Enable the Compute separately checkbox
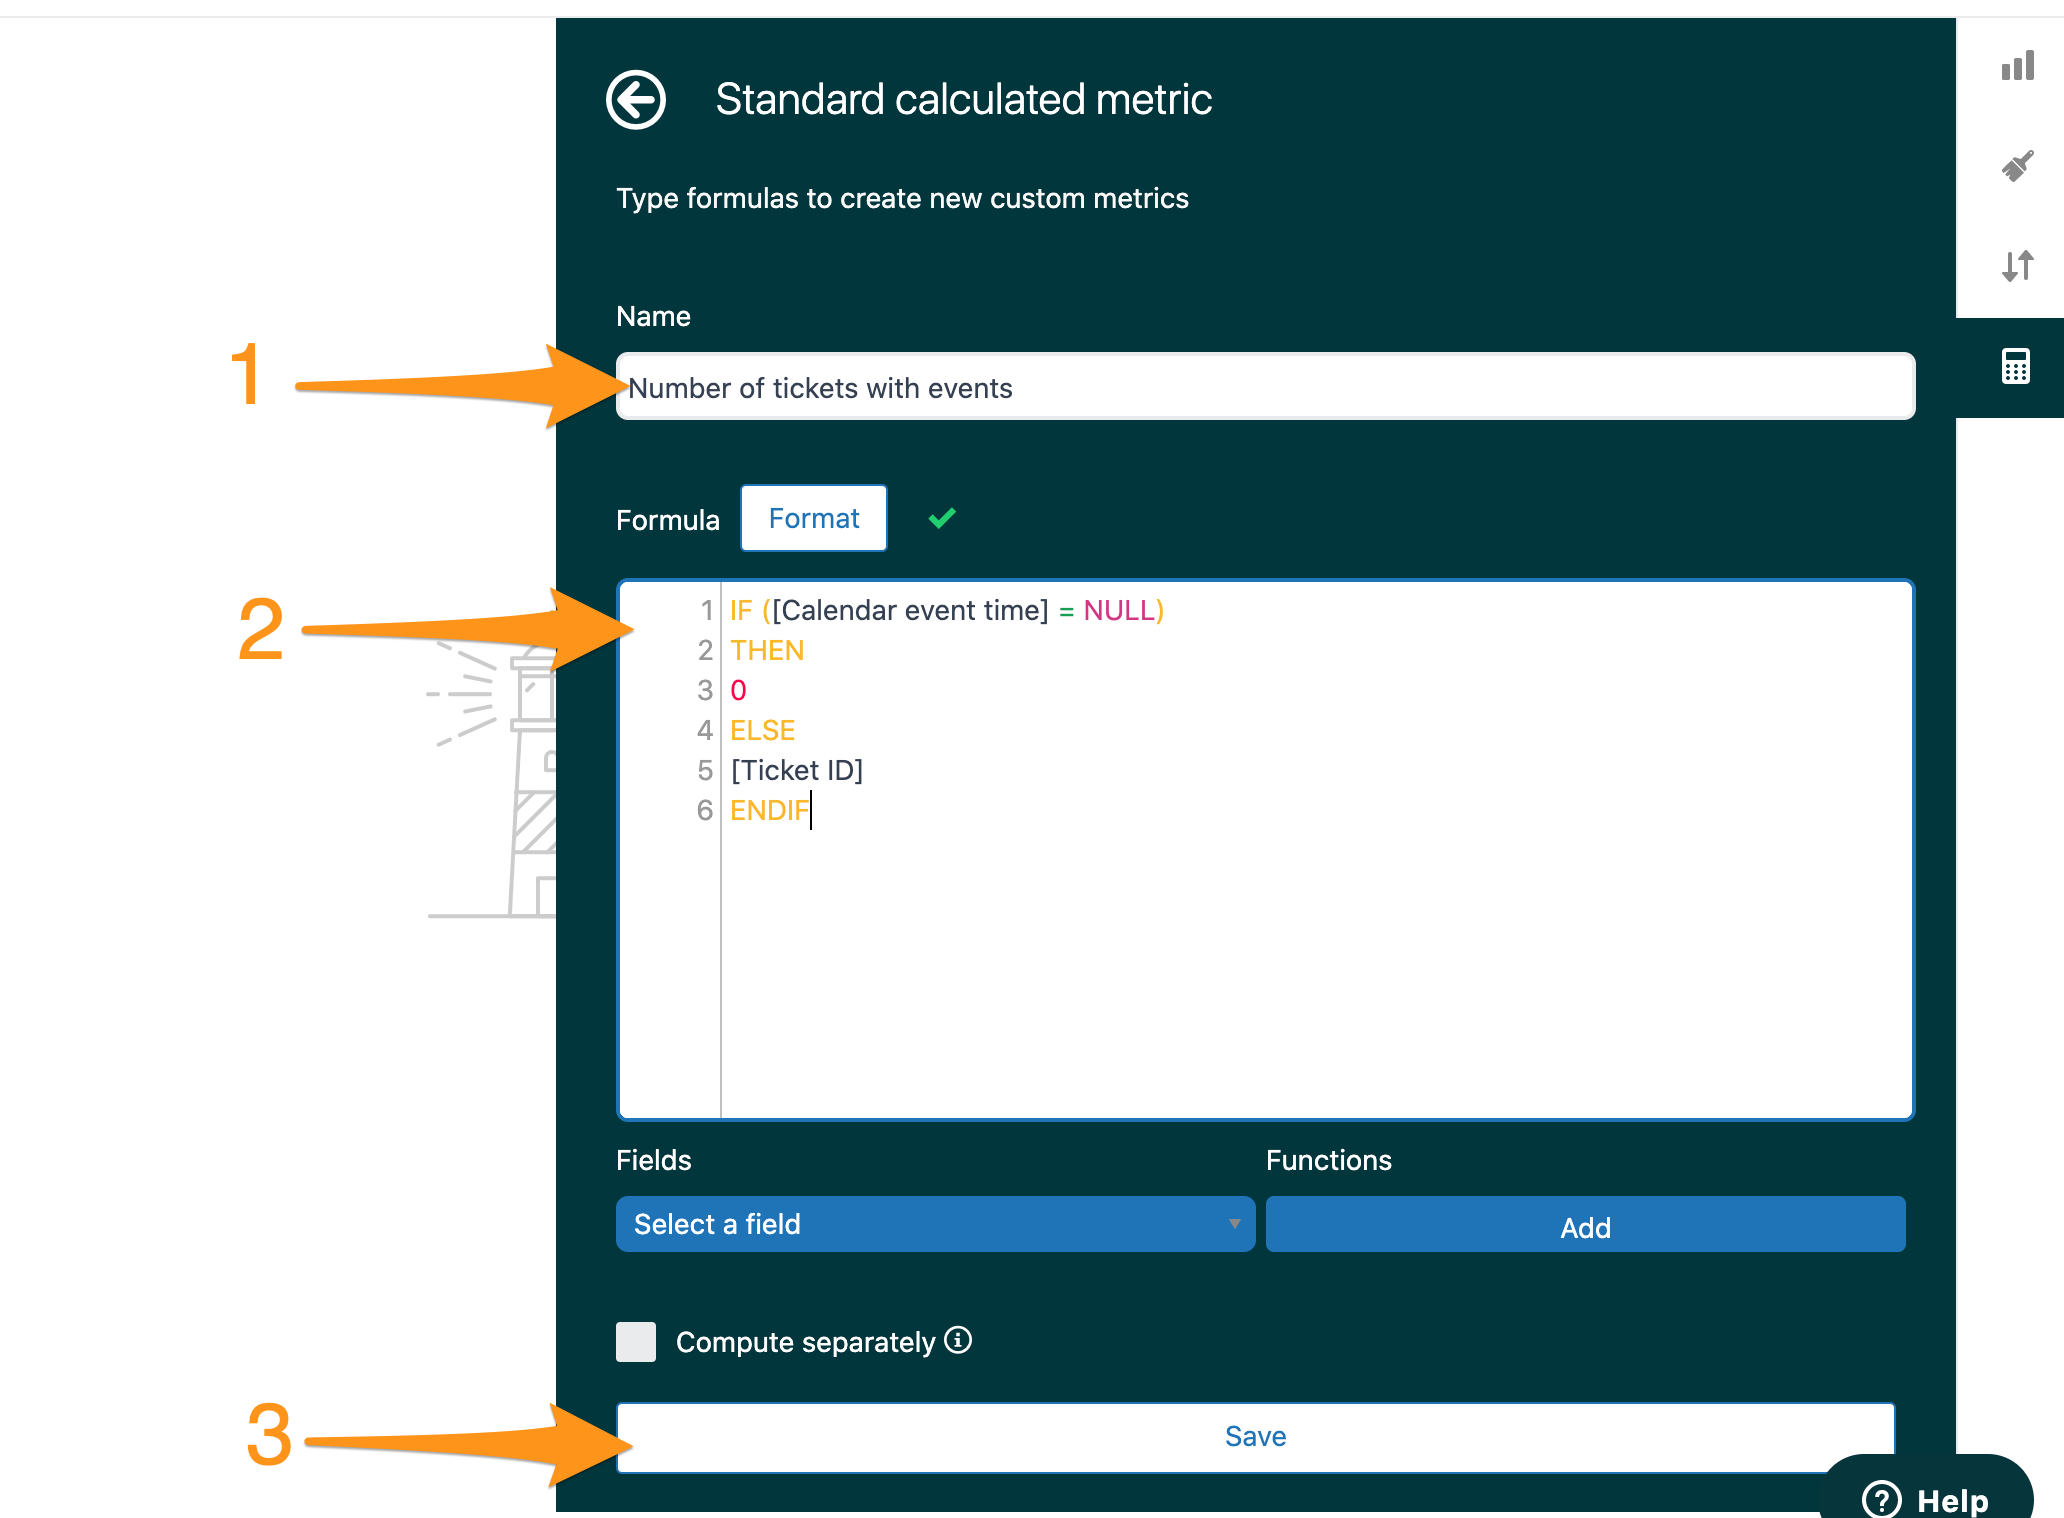 (x=636, y=1342)
